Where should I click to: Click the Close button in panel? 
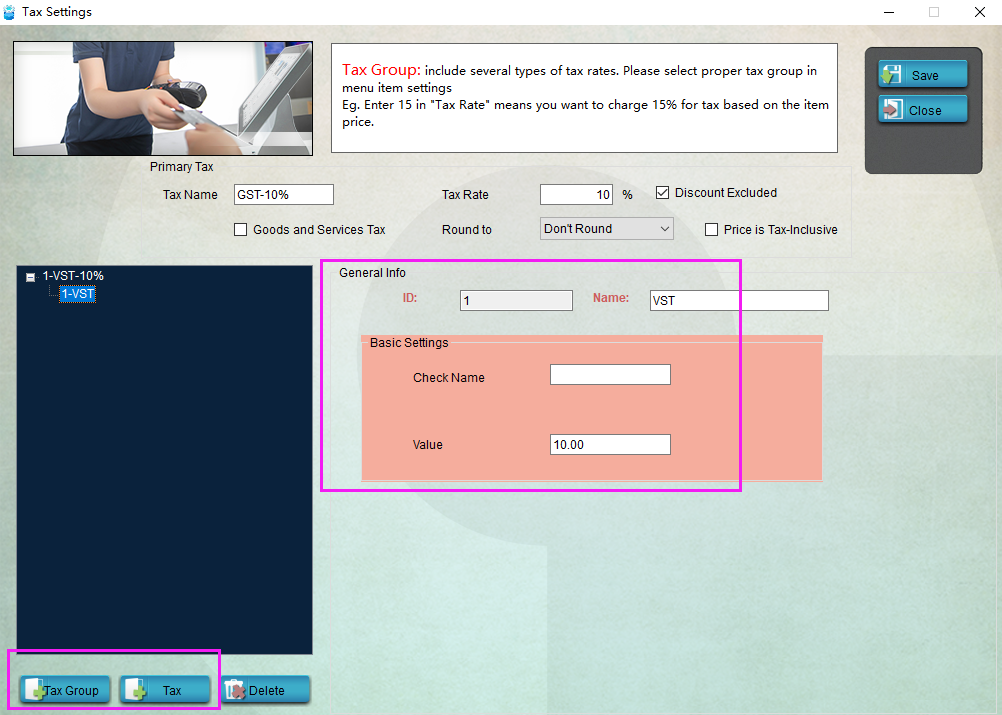coord(922,110)
